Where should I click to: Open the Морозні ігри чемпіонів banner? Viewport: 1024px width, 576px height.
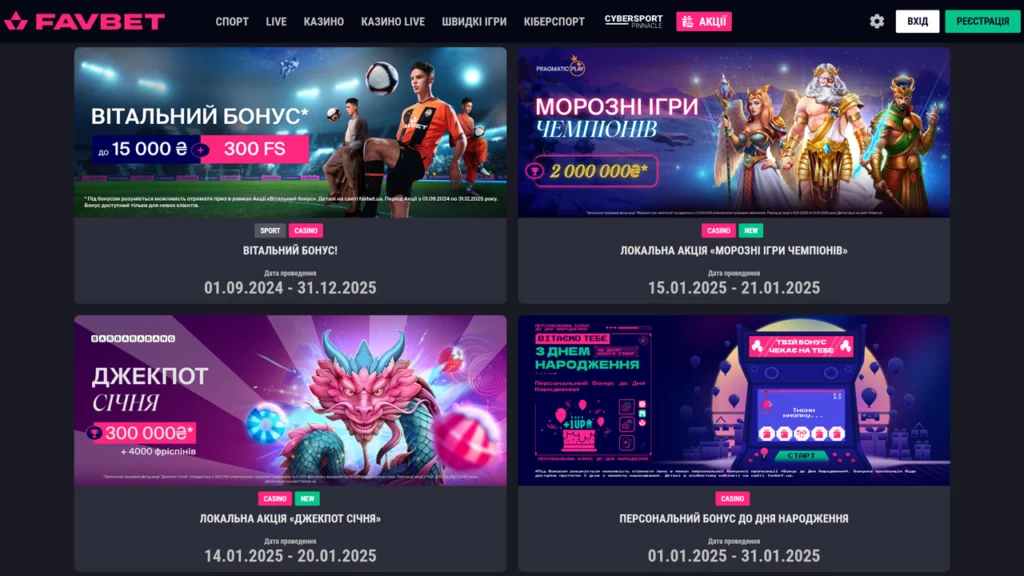click(733, 132)
